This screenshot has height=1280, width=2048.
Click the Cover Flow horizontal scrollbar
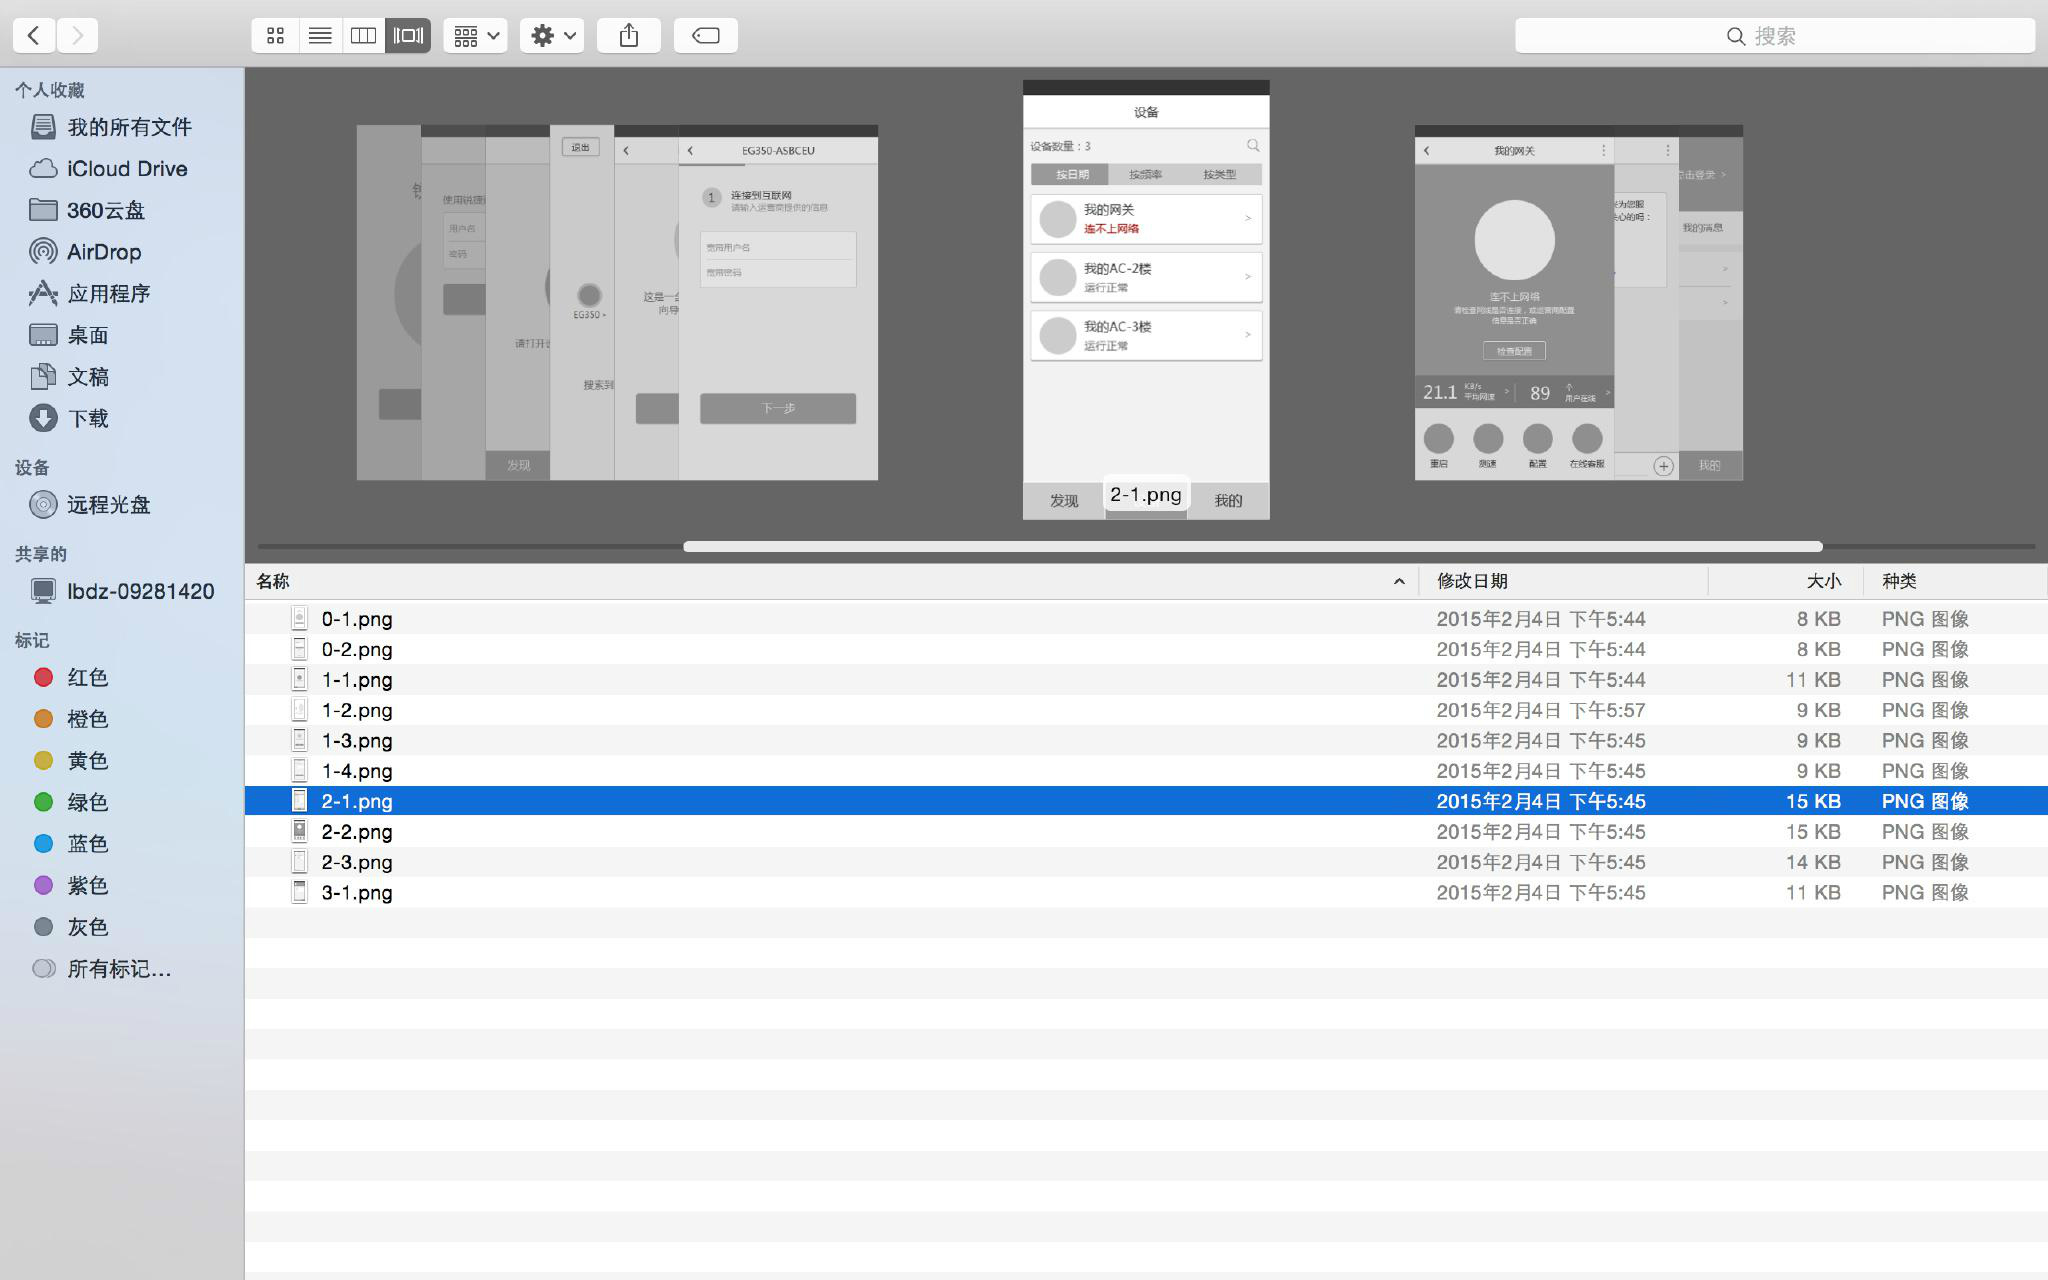coord(1252,546)
